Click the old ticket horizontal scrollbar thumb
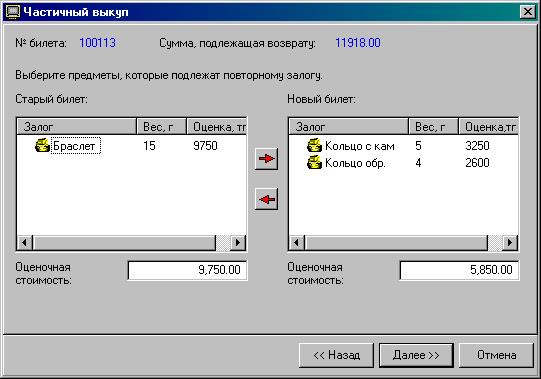Screen dimensions: 541x379 (x=124, y=243)
